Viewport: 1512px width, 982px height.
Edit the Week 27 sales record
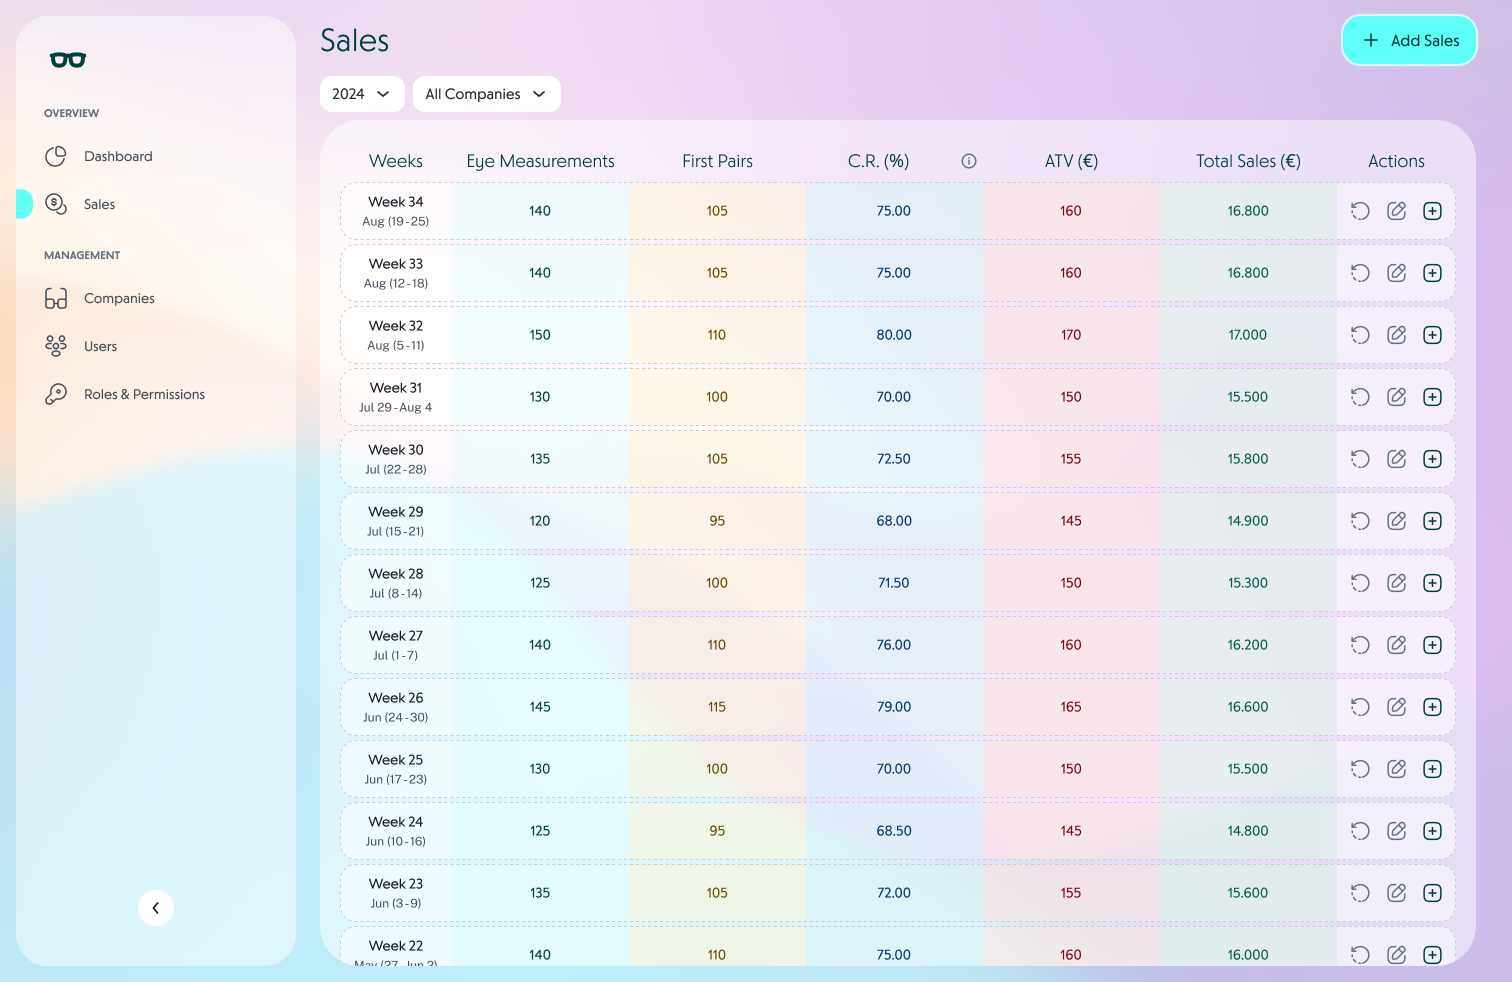(x=1397, y=645)
